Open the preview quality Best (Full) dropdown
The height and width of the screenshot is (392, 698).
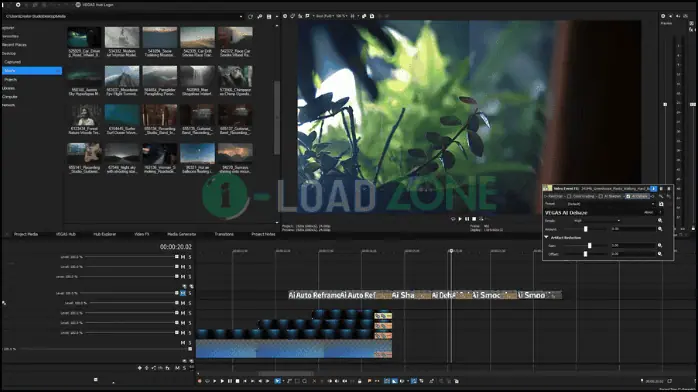coord(324,16)
